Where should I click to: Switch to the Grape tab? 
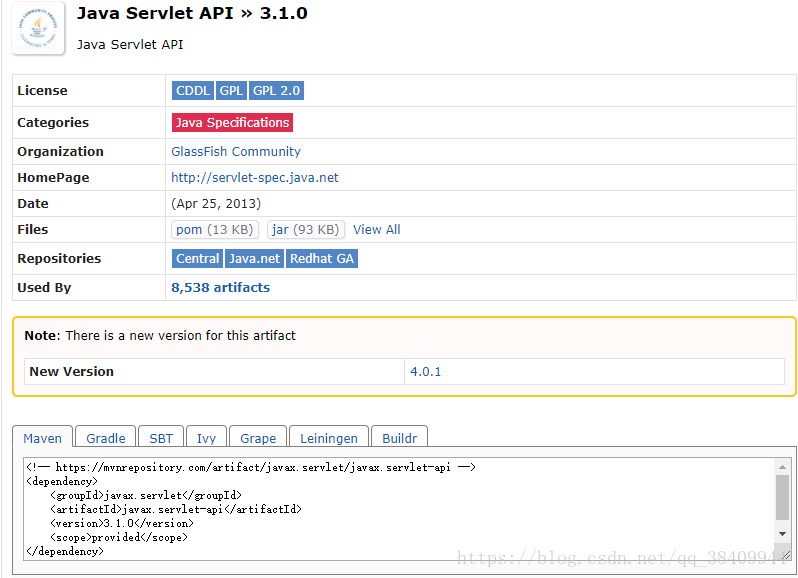(x=258, y=438)
